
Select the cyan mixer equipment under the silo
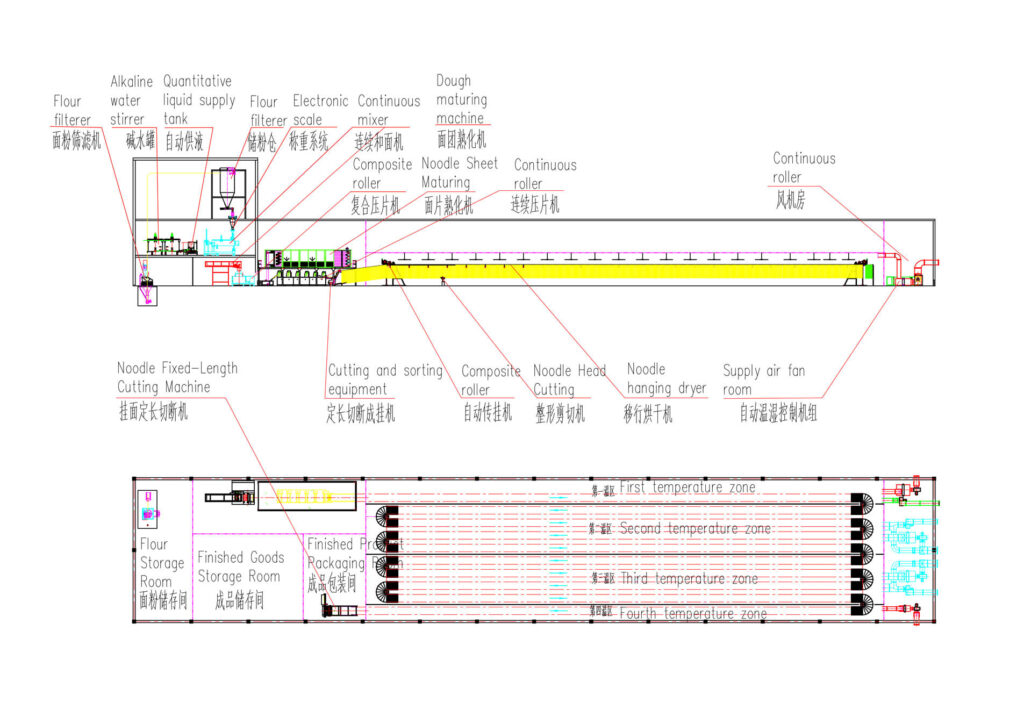[221, 243]
